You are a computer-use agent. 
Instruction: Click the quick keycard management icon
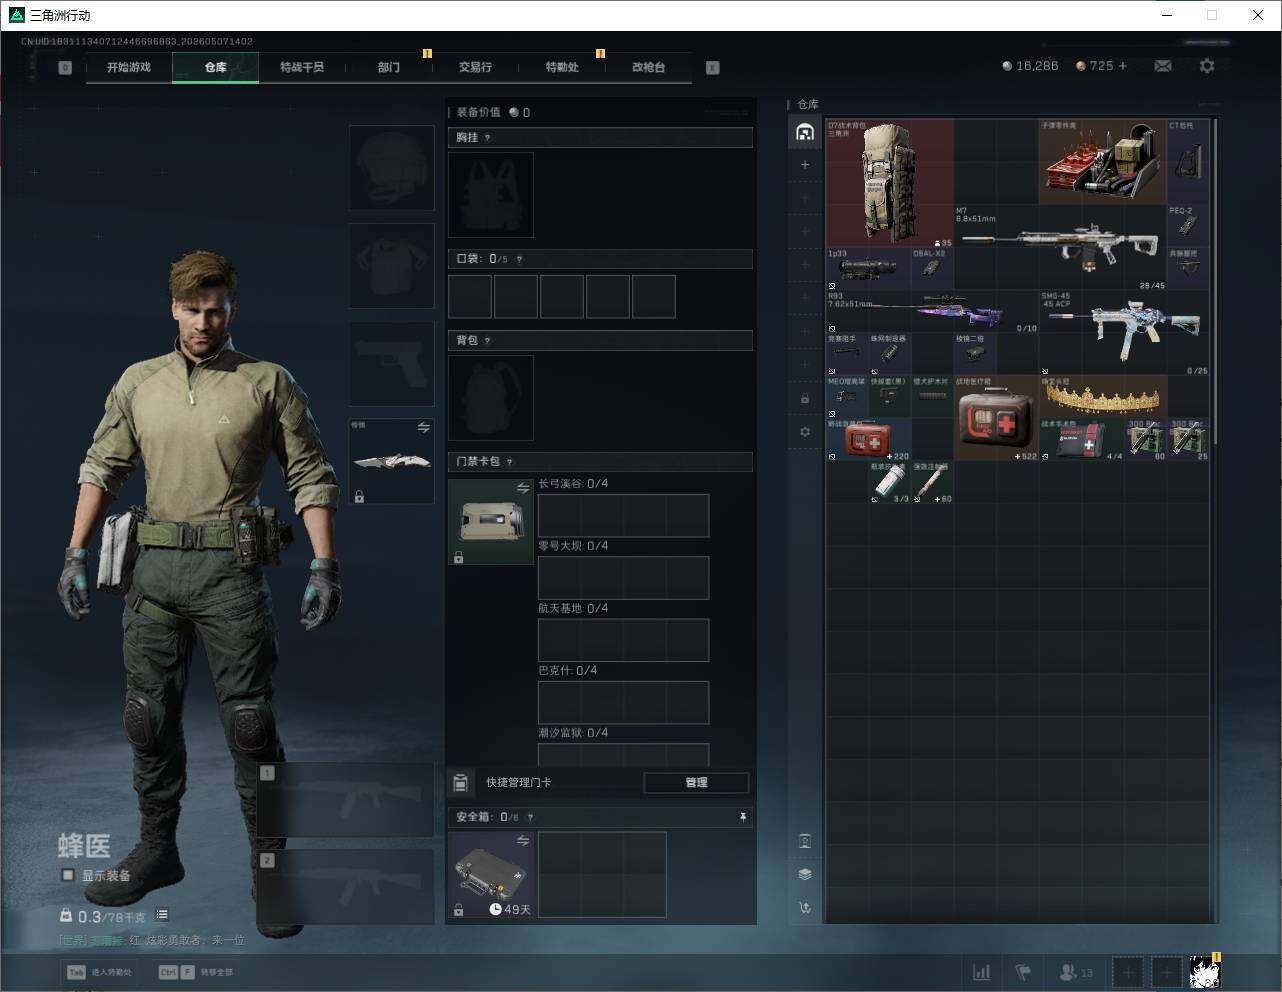click(x=460, y=782)
